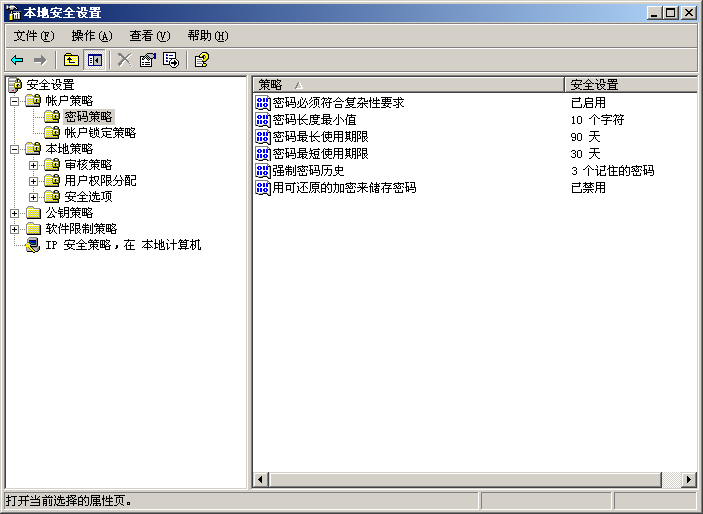Select the 密码最短使用期限 policy text
The height and width of the screenshot is (514, 703).
(321, 154)
